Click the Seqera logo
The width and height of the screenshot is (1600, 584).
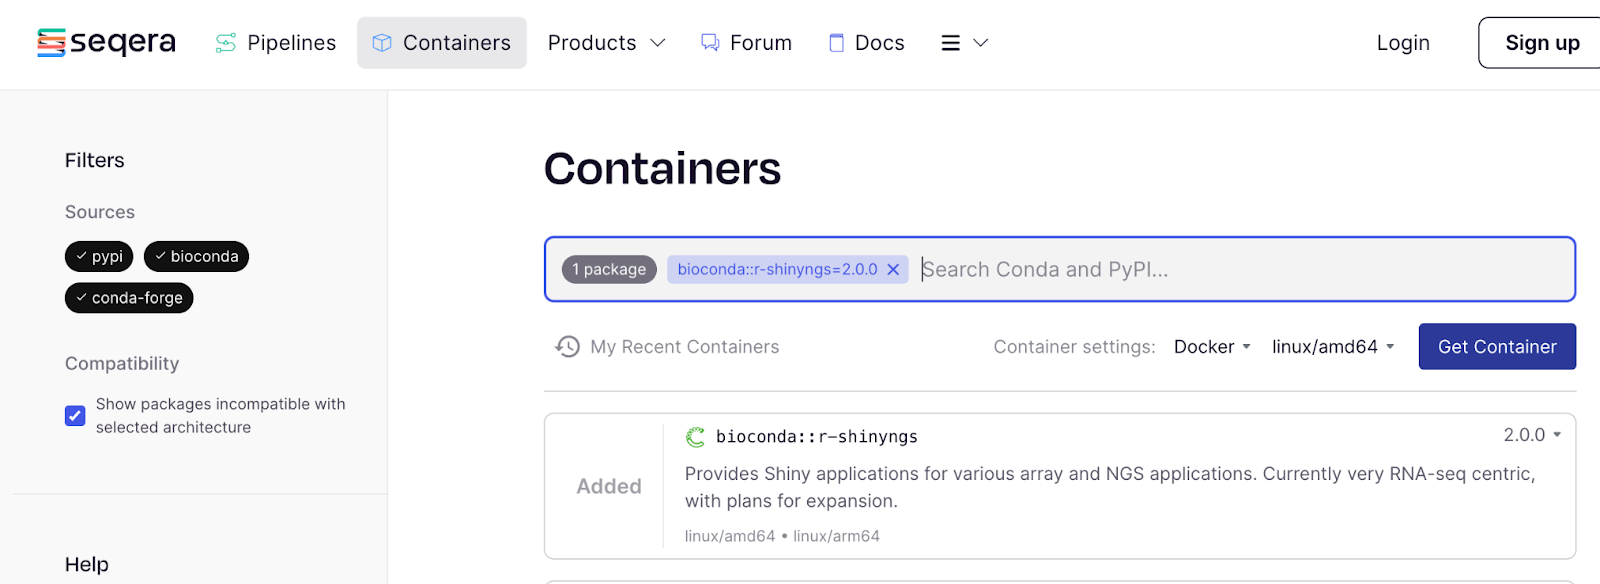106,43
